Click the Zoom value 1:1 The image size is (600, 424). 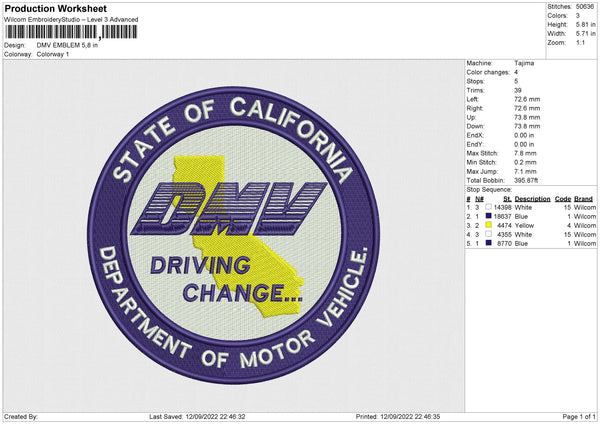(x=580, y=42)
